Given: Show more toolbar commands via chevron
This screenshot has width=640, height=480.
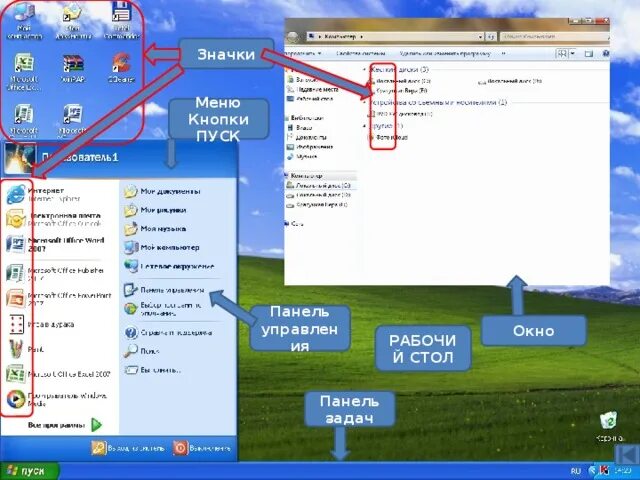Looking at the screenshot, I should coord(504,53).
